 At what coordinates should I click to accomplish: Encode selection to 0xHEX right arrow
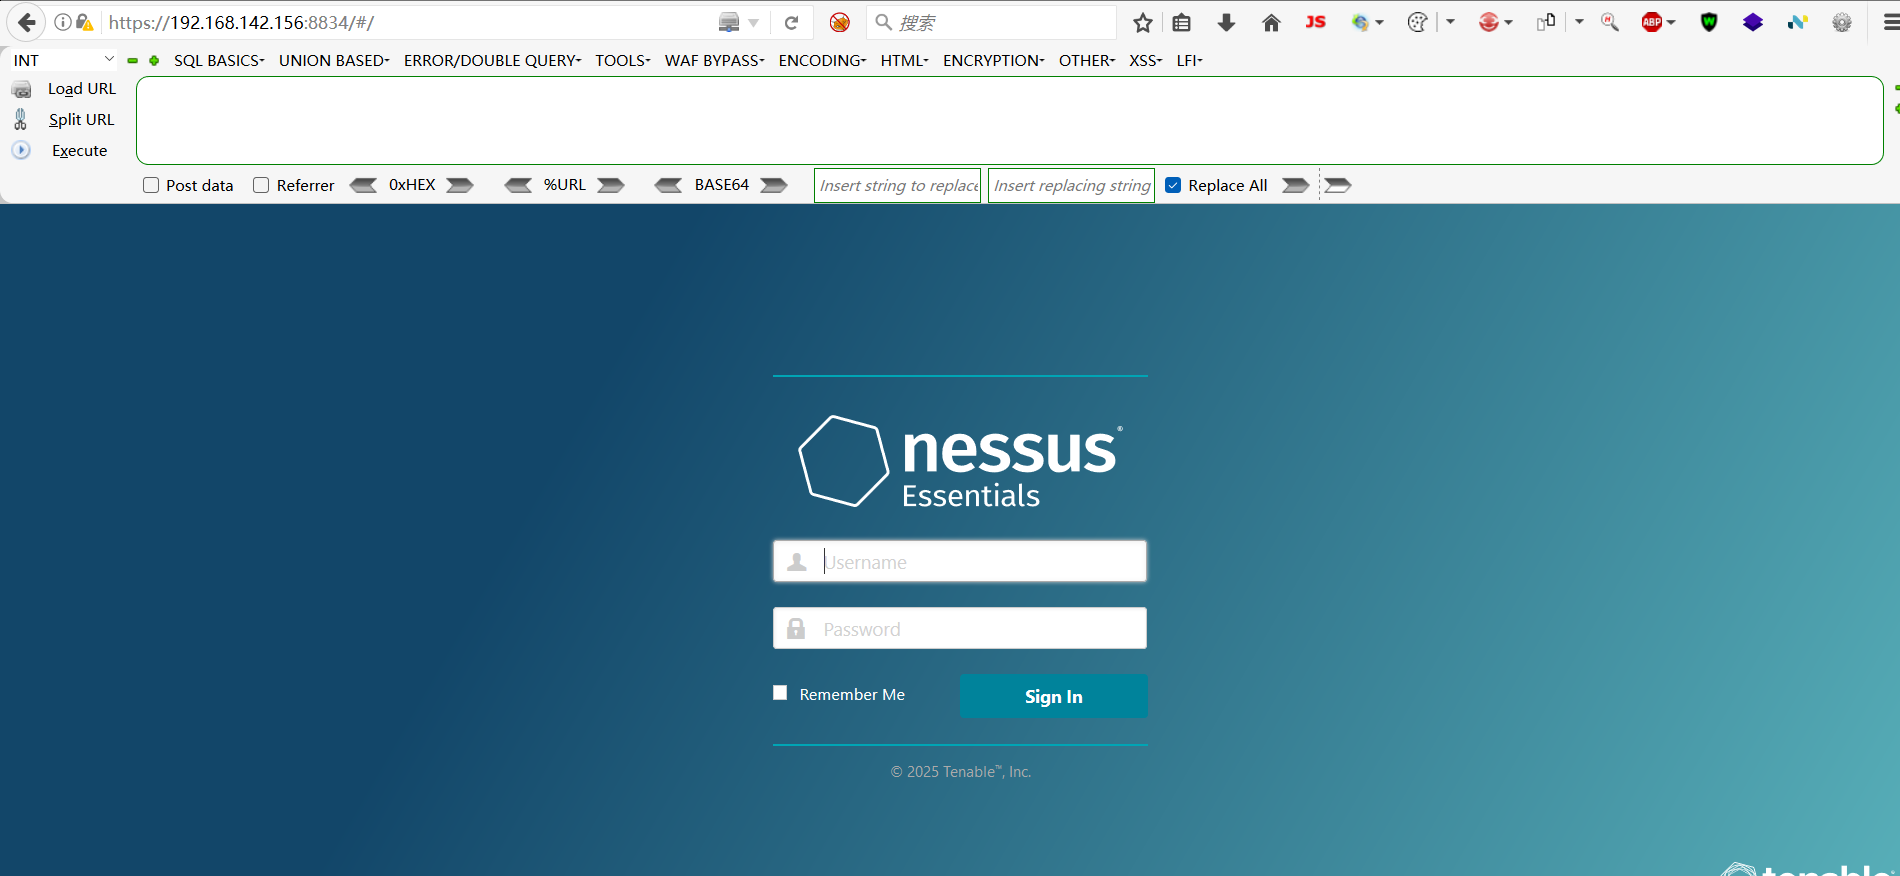click(x=460, y=185)
